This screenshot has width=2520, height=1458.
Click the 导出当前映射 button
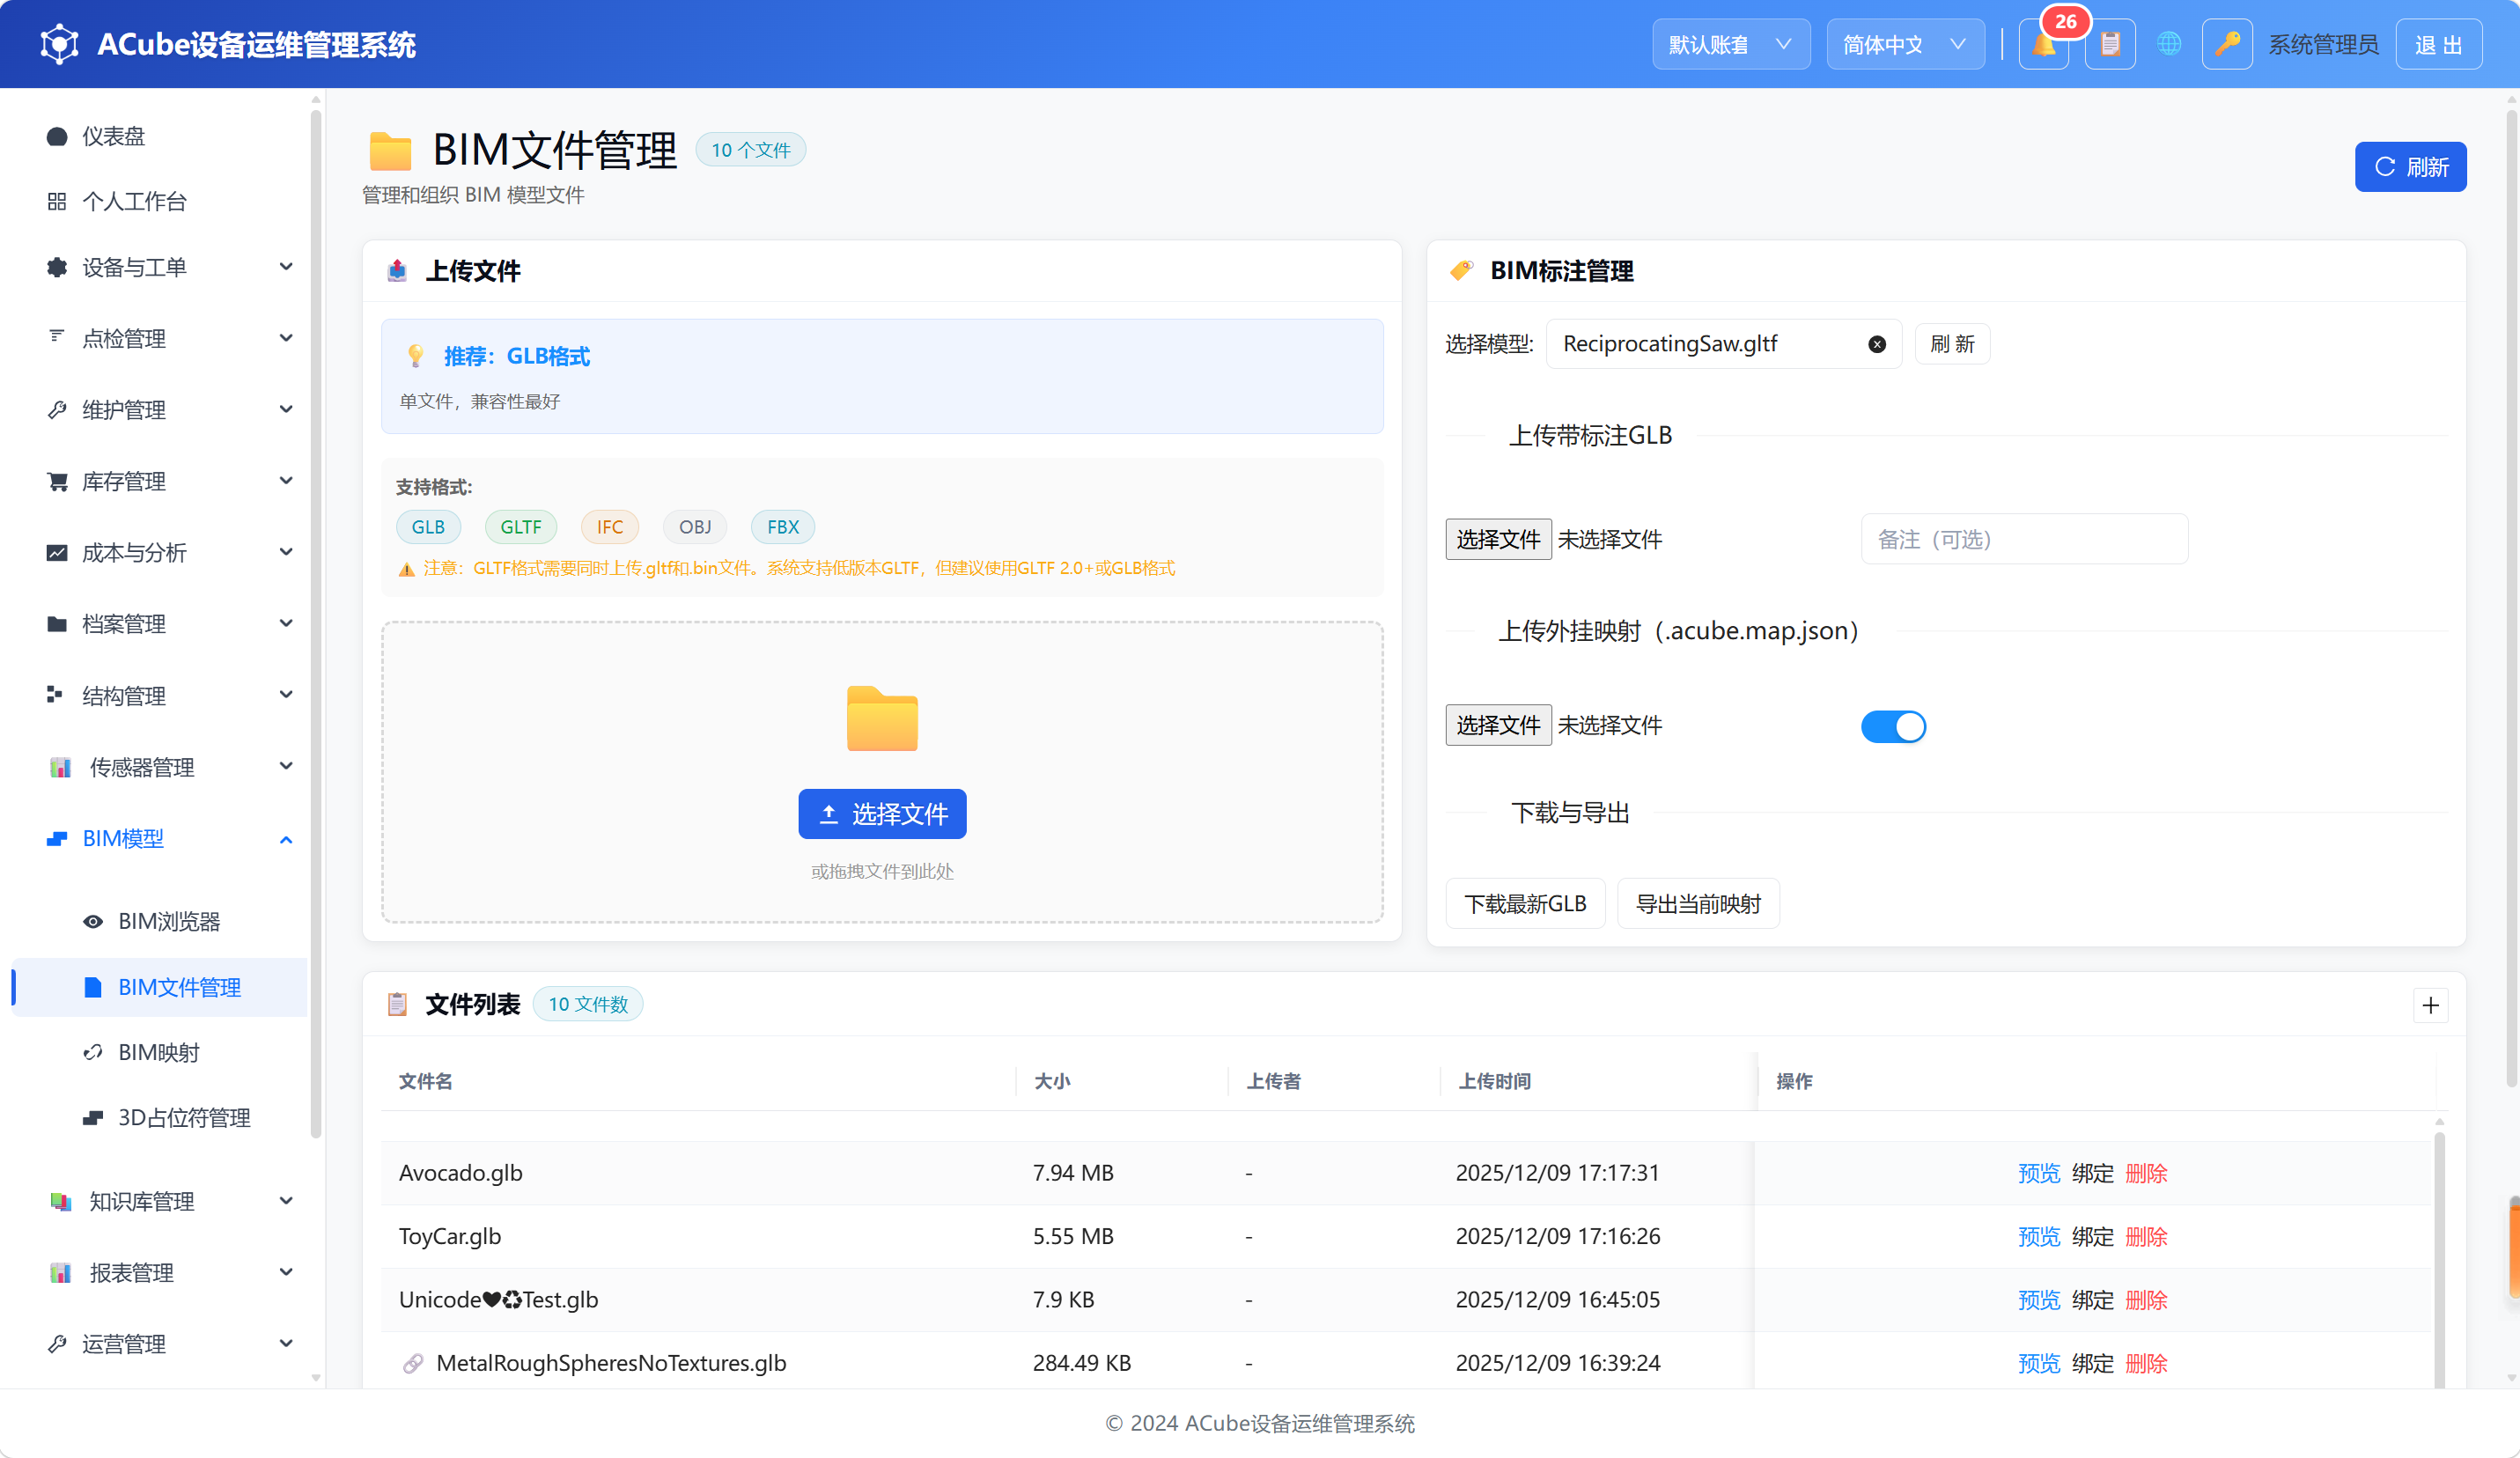tap(1698, 904)
